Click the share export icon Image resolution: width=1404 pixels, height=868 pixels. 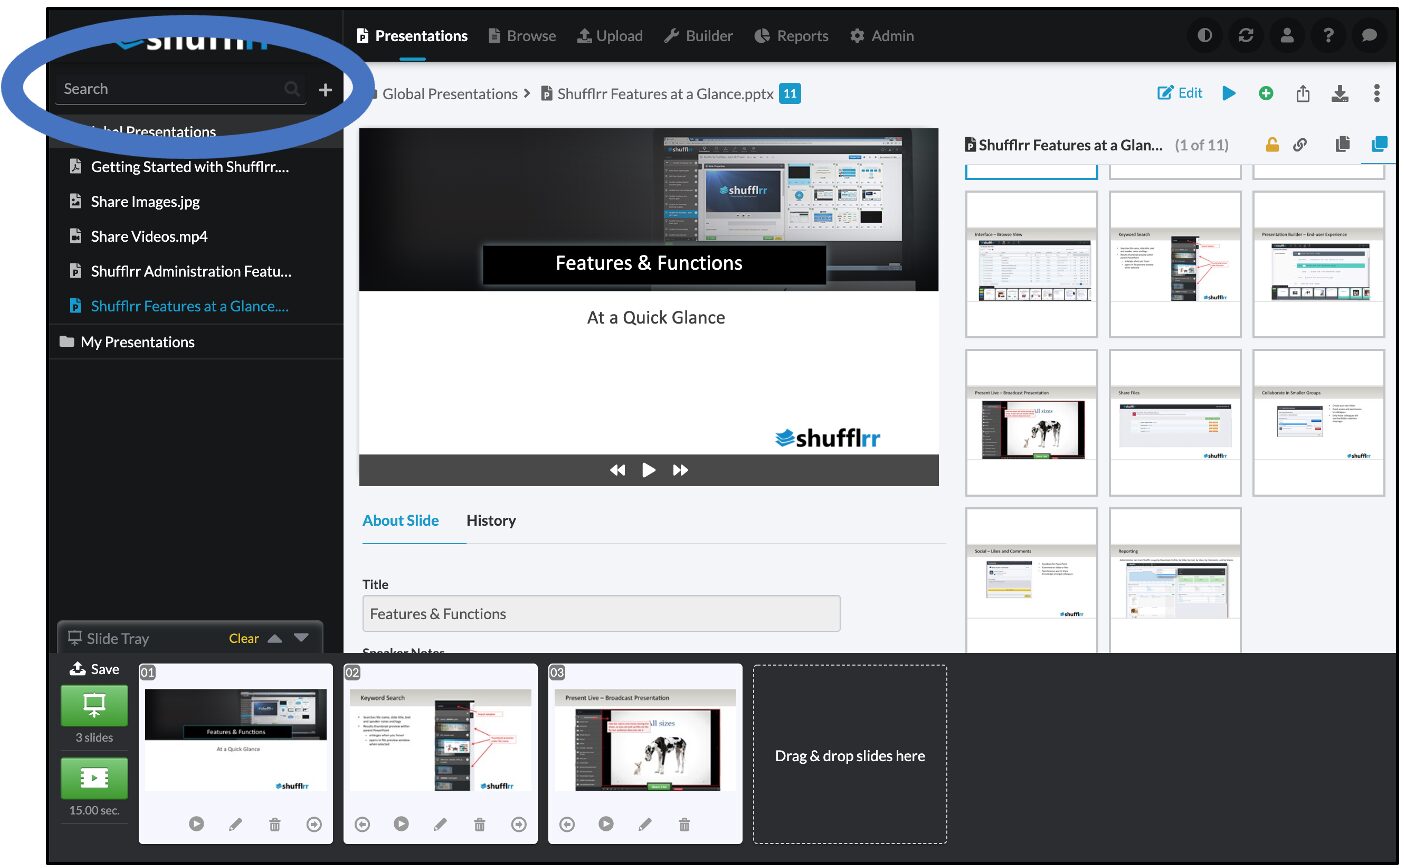1303,93
